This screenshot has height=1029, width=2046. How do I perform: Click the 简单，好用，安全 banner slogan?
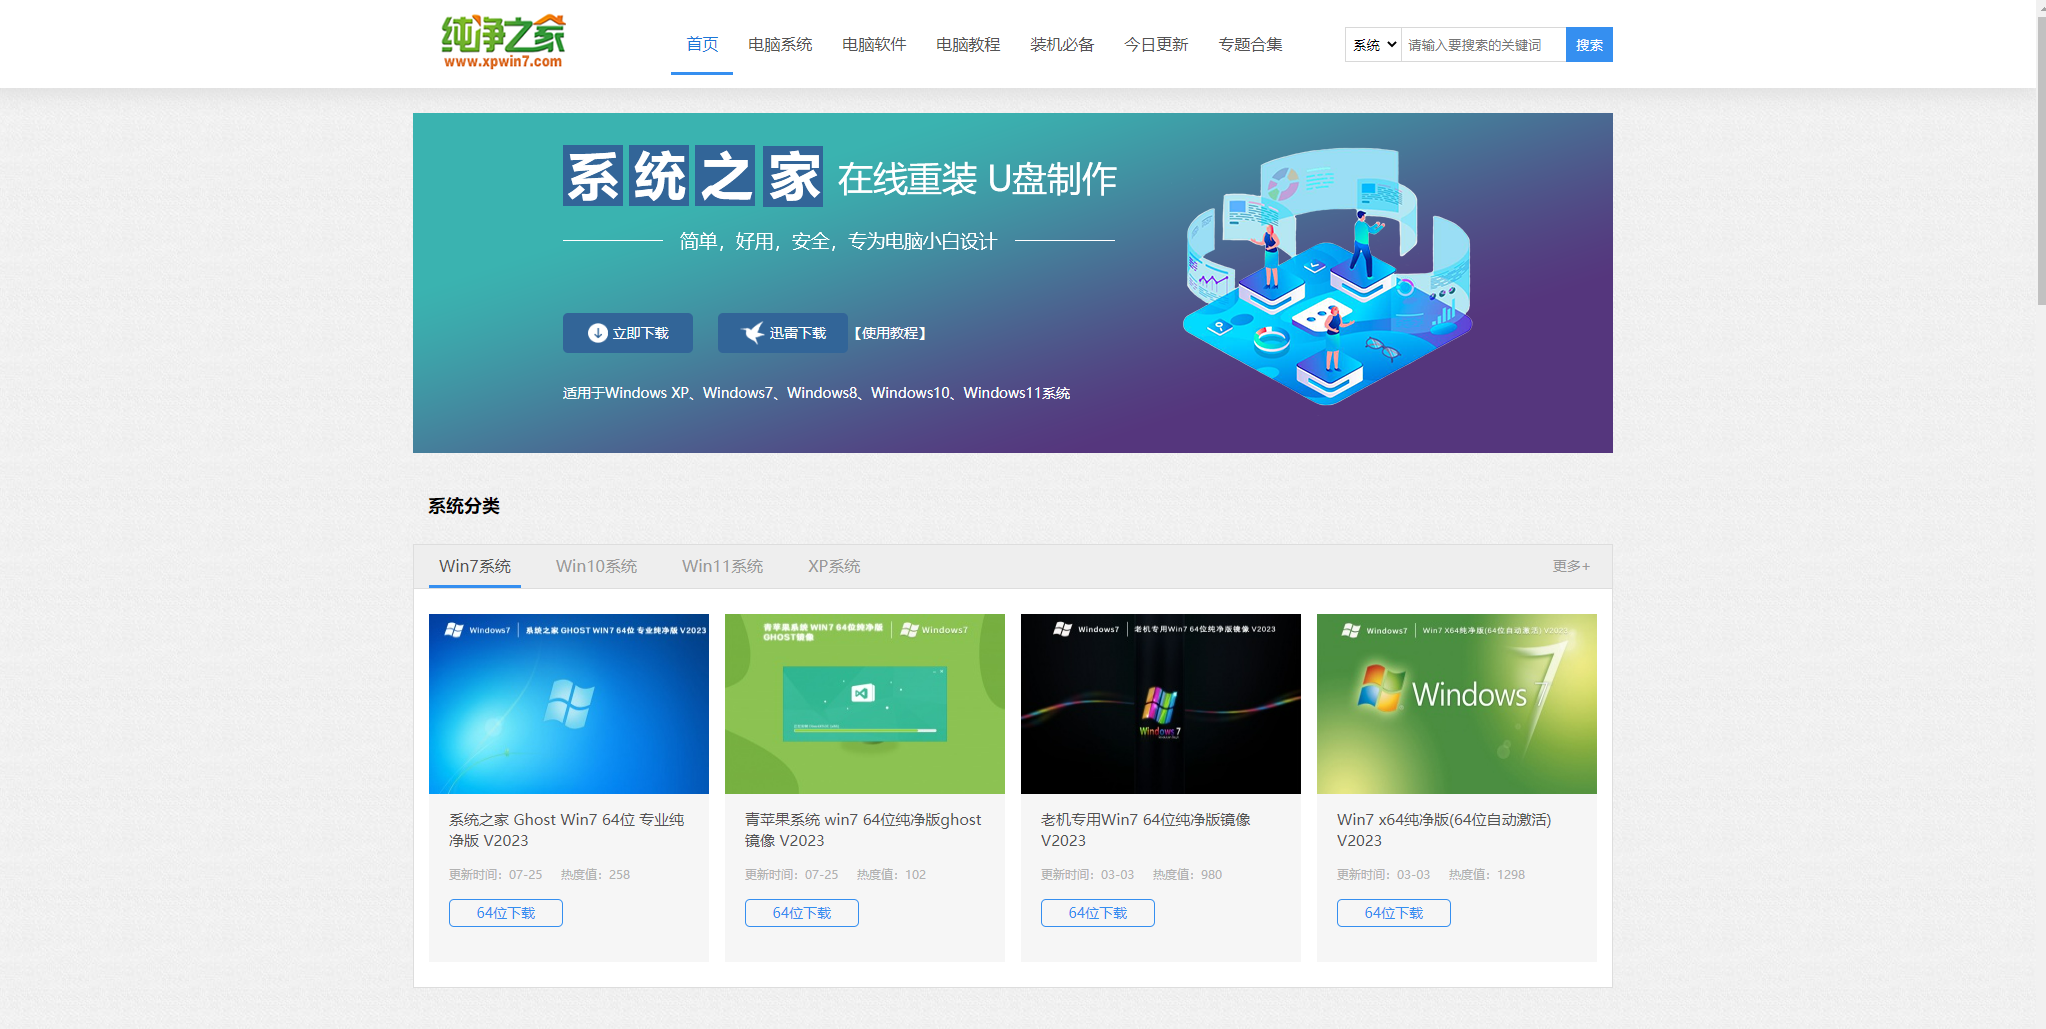tap(838, 241)
